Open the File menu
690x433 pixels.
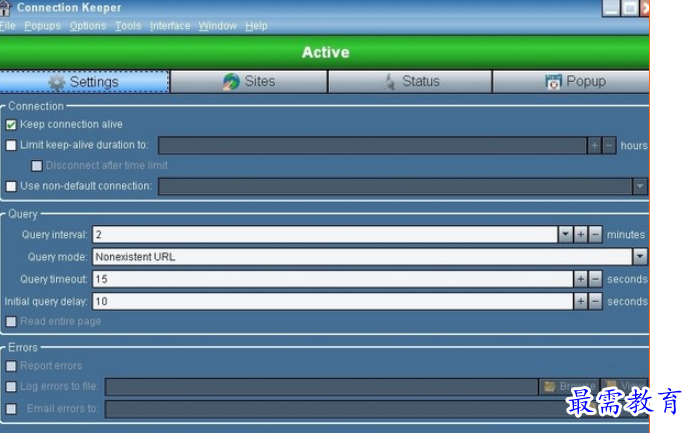[7, 26]
